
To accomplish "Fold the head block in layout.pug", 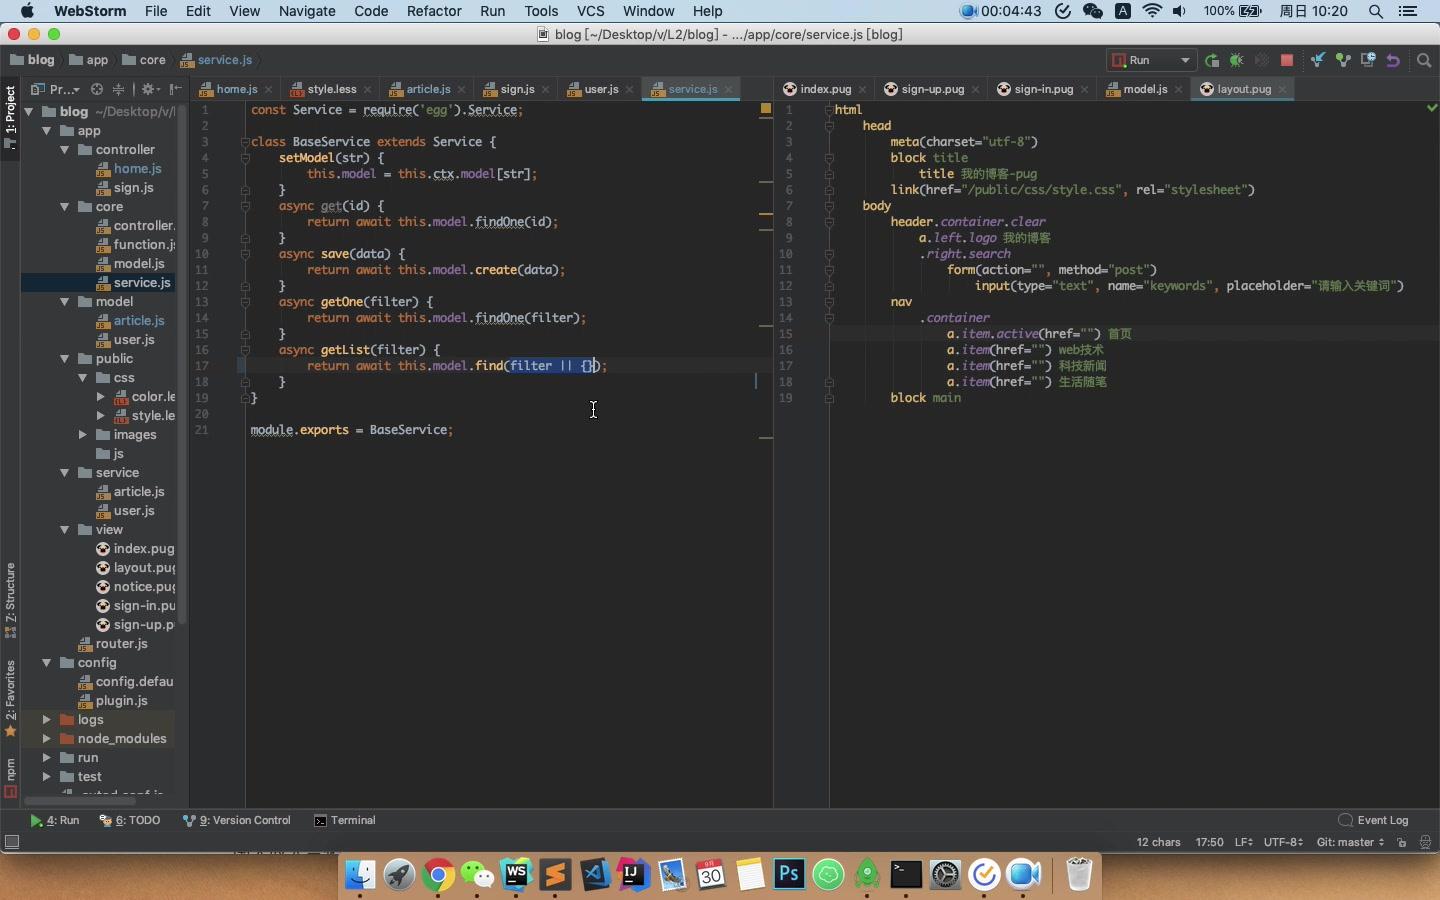I will (x=829, y=126).
